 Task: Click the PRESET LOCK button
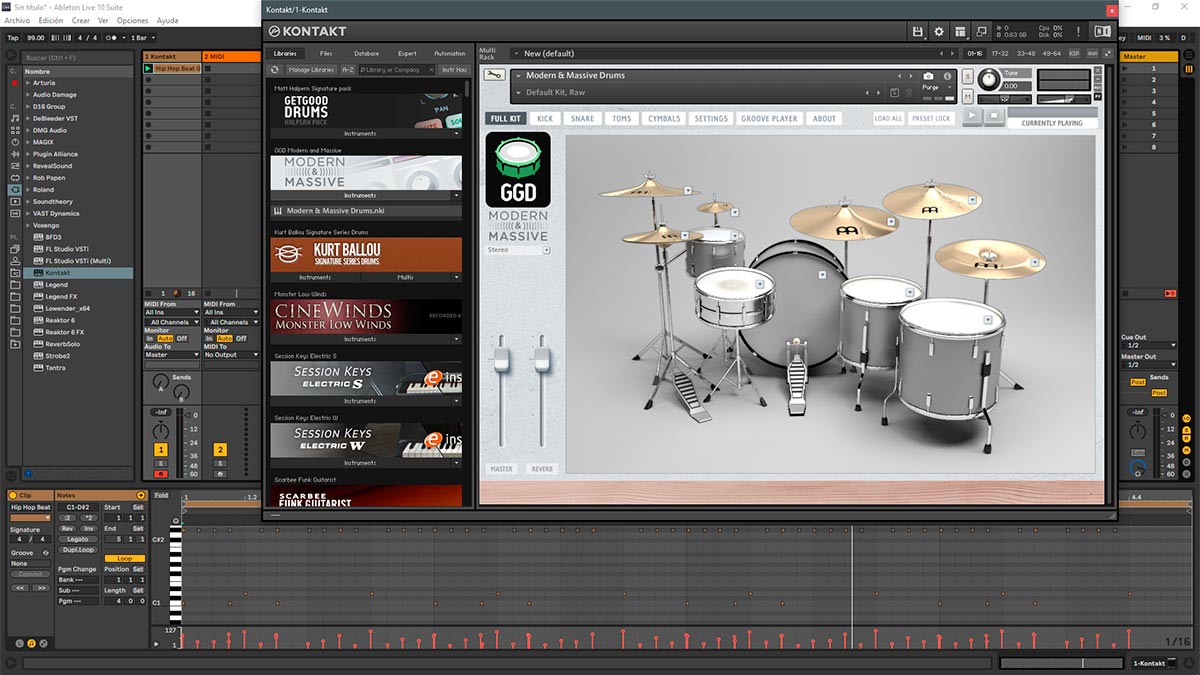click(931, 119)
